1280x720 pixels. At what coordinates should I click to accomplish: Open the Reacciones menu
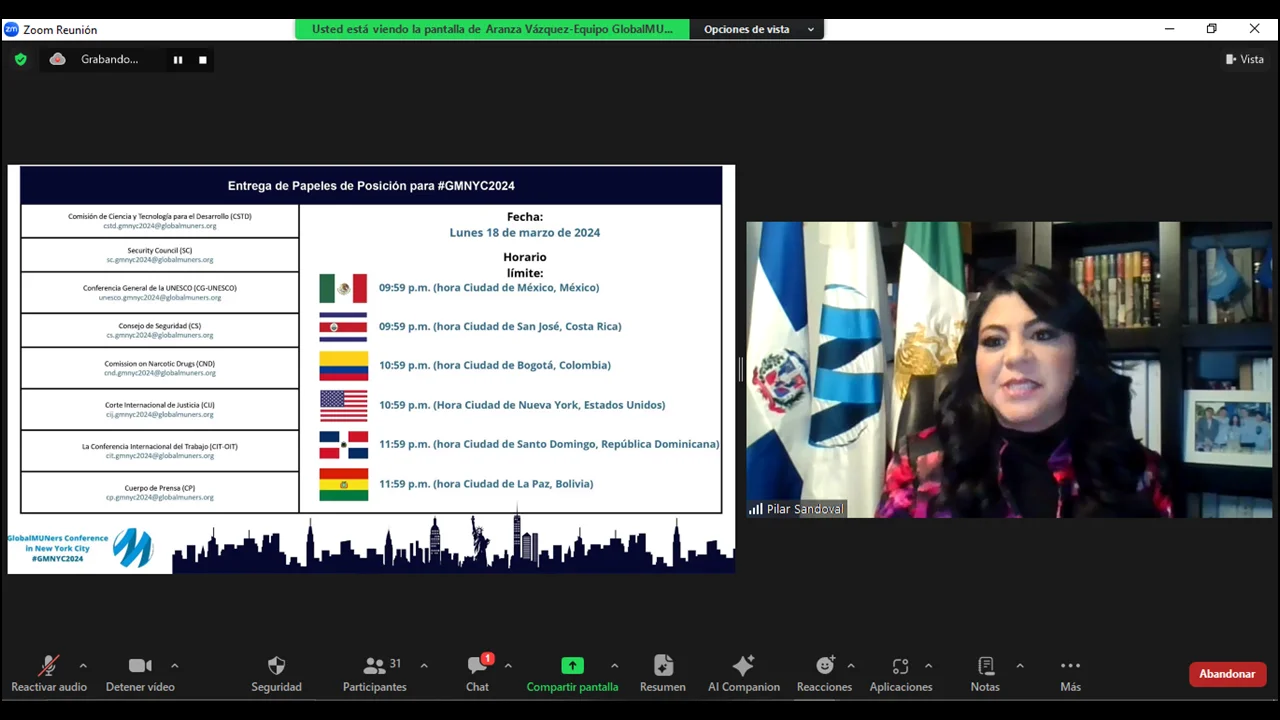[824, 667]
